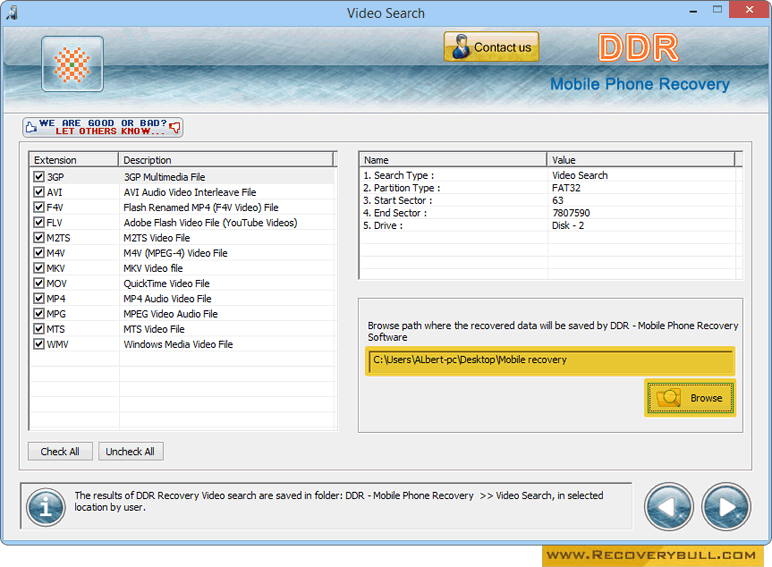Click the orange checkered application logo
Image resolution: width=772 pixels, height=567 pixels.
pyautogui.click(x=72, y=64)
